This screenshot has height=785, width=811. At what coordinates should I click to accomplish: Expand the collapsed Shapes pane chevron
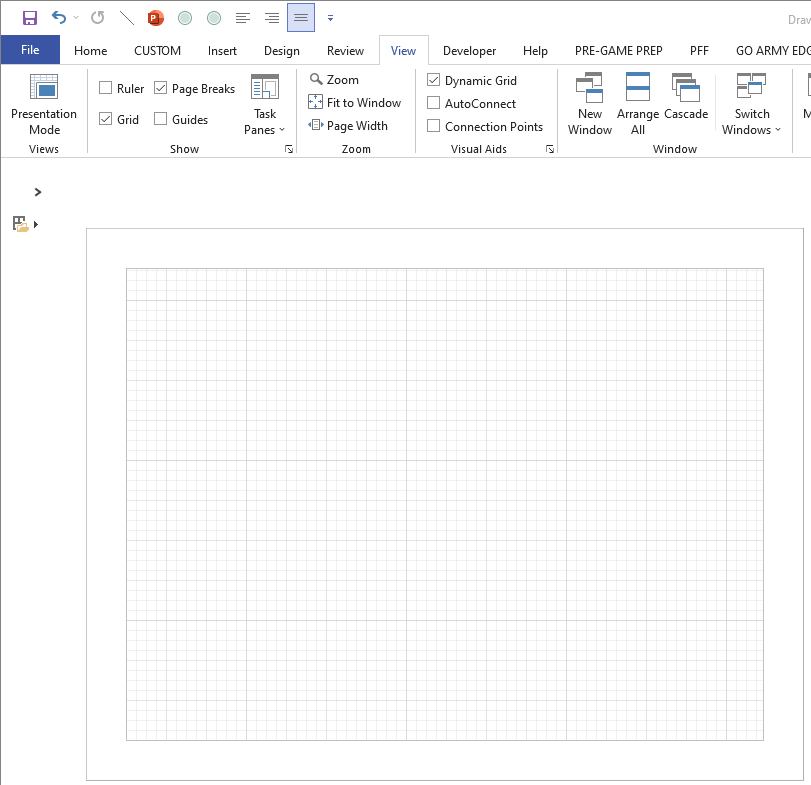[x=37, y=192]
